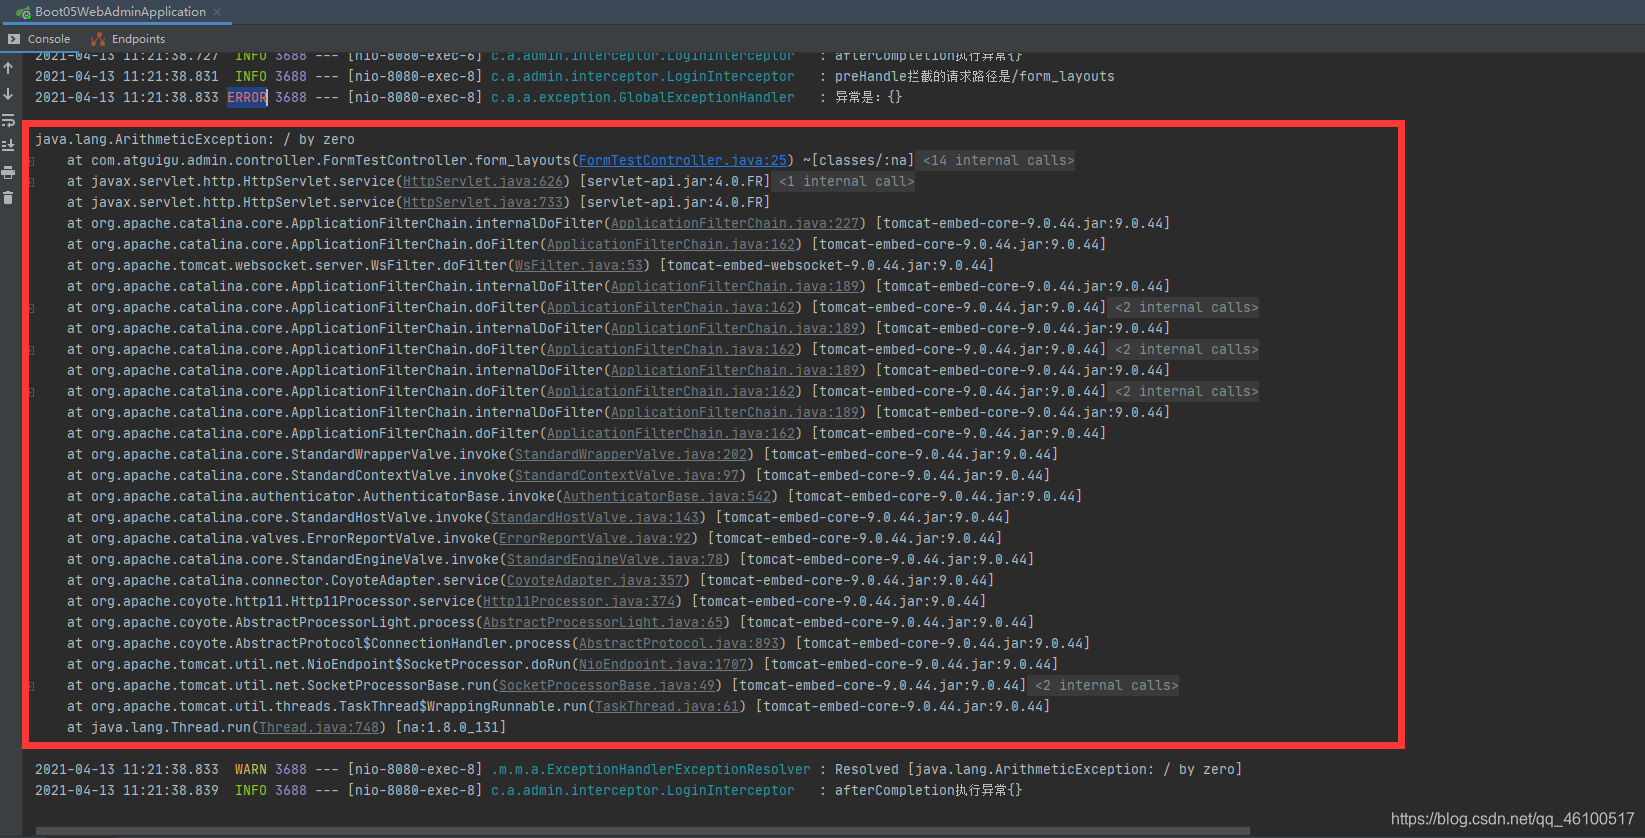Switch to the Console tab
This screenshot has width=1645, height=838.
[40, 39]
